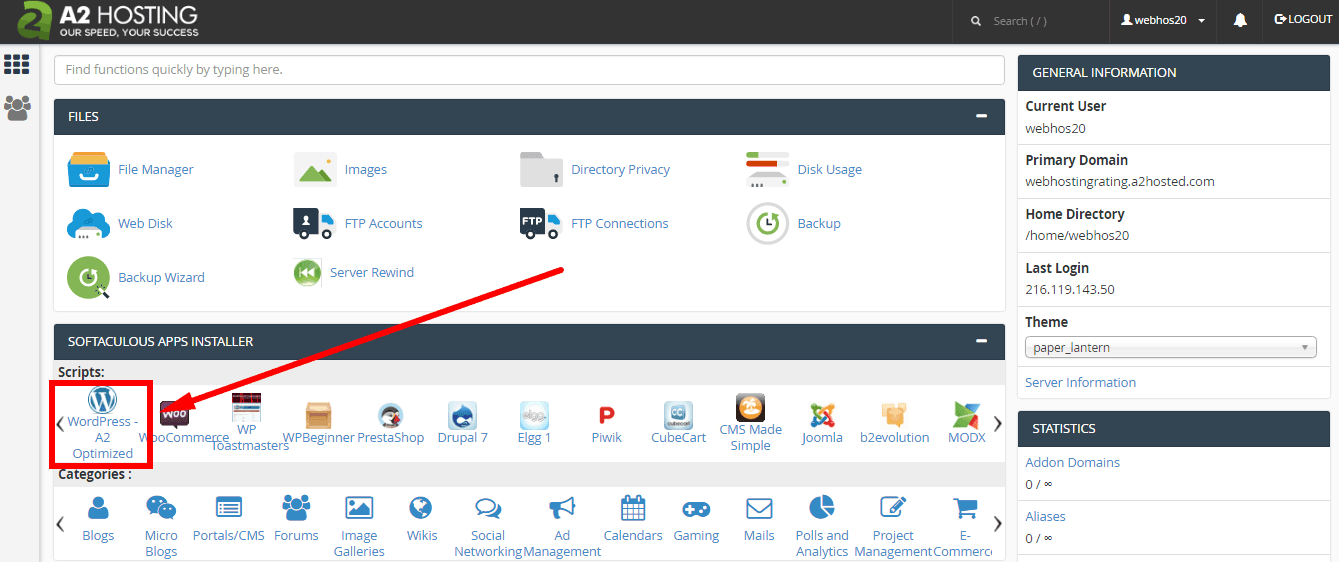Click the sidebar home grid icon

[x=17, y=64]
